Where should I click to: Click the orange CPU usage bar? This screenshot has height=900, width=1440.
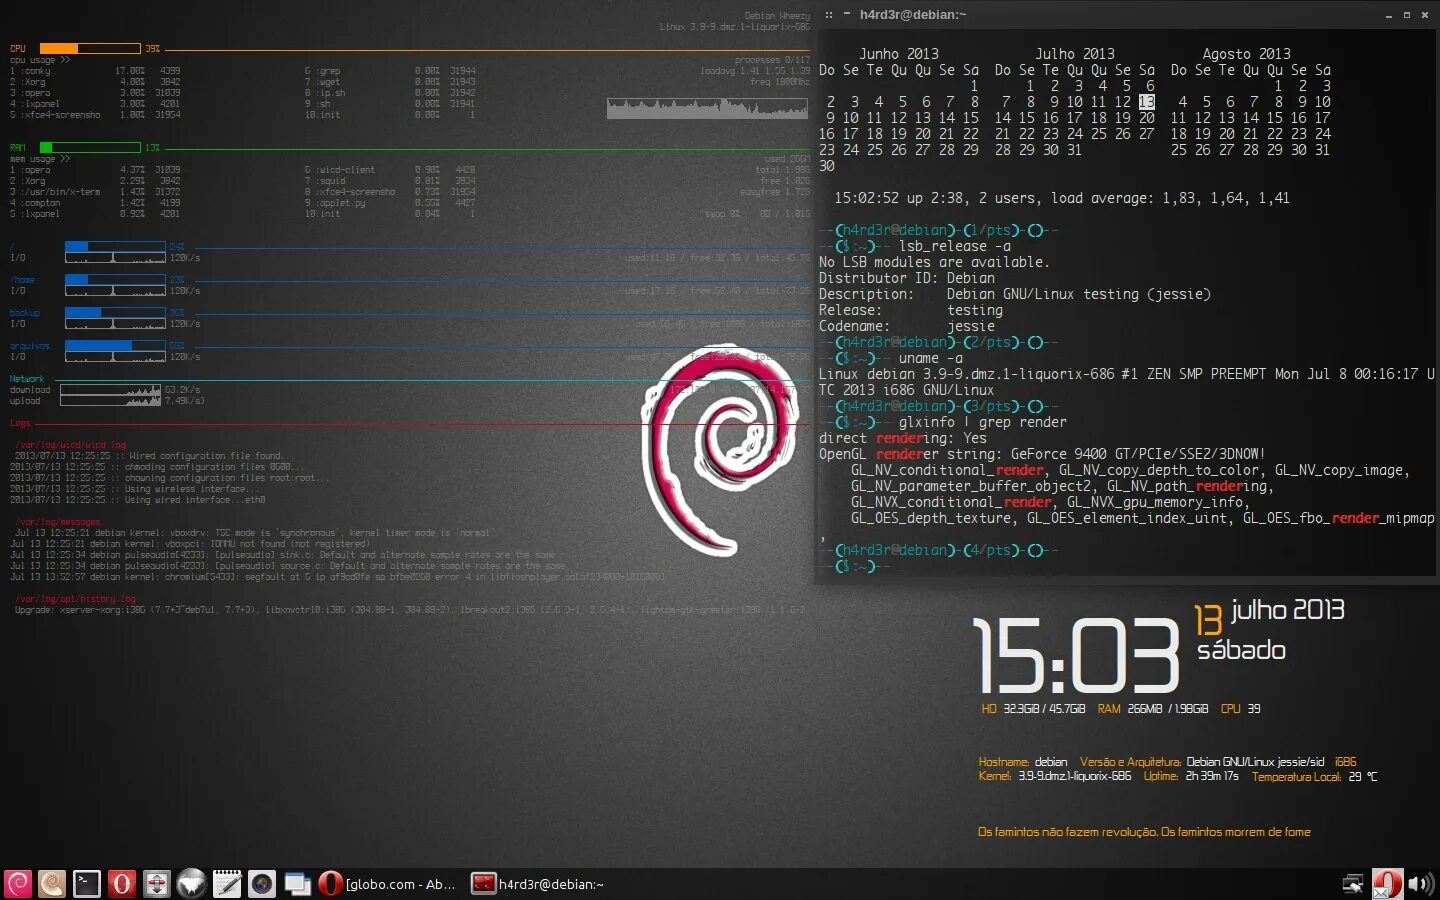coord(90,48)
